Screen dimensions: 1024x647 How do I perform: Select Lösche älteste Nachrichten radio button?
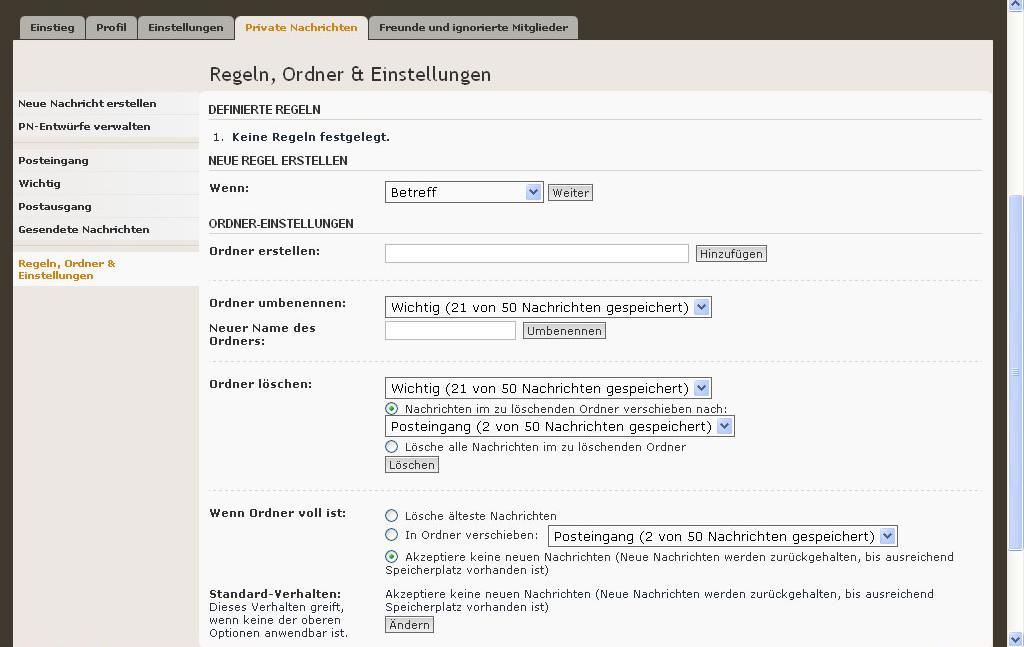(x=392, y=516)
